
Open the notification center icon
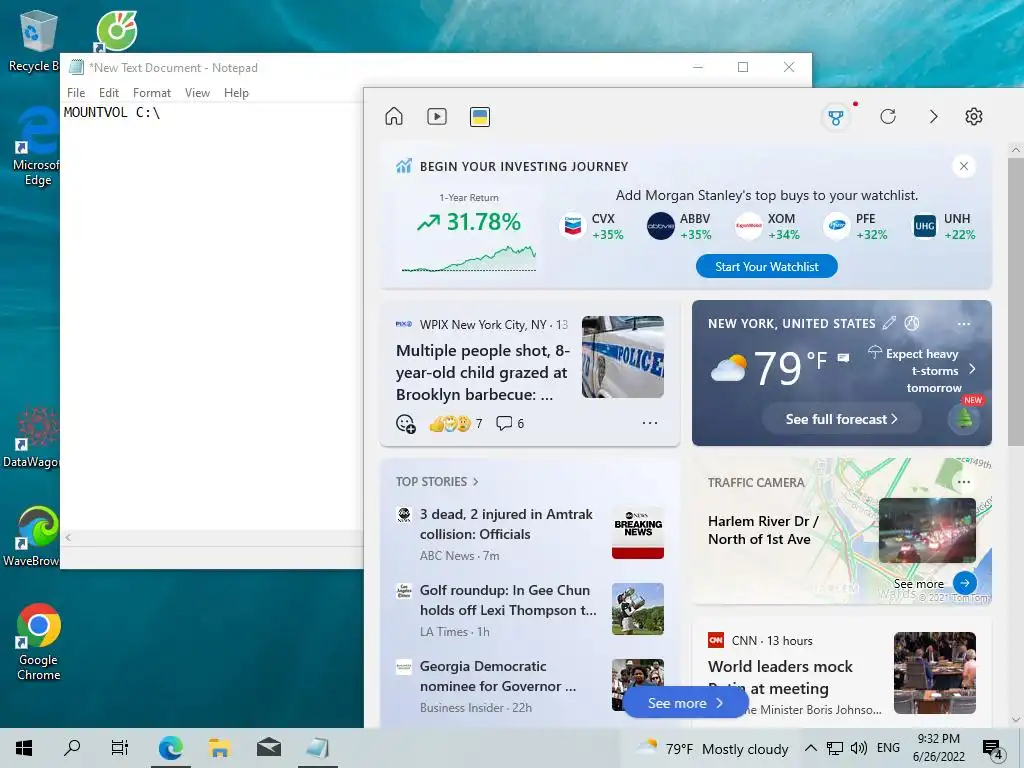pyautogui.click(x=993, y=749)
